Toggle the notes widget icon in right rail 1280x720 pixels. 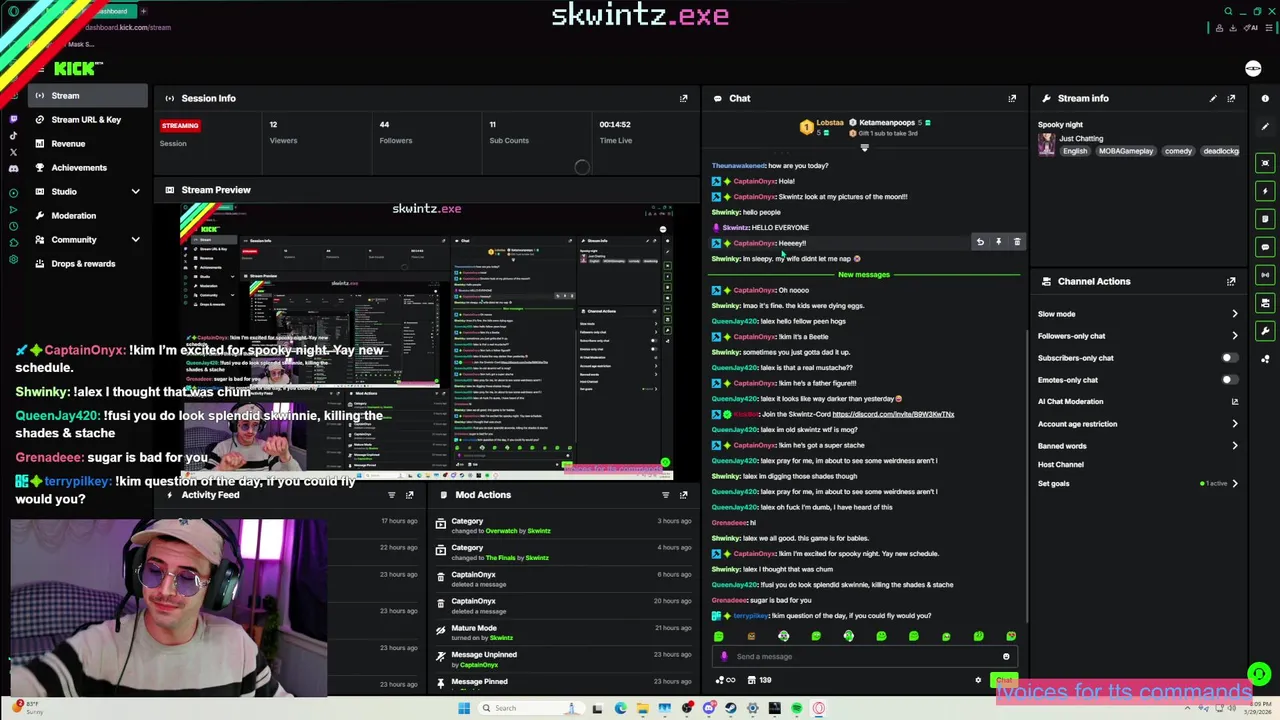(x=1265, y=219)
